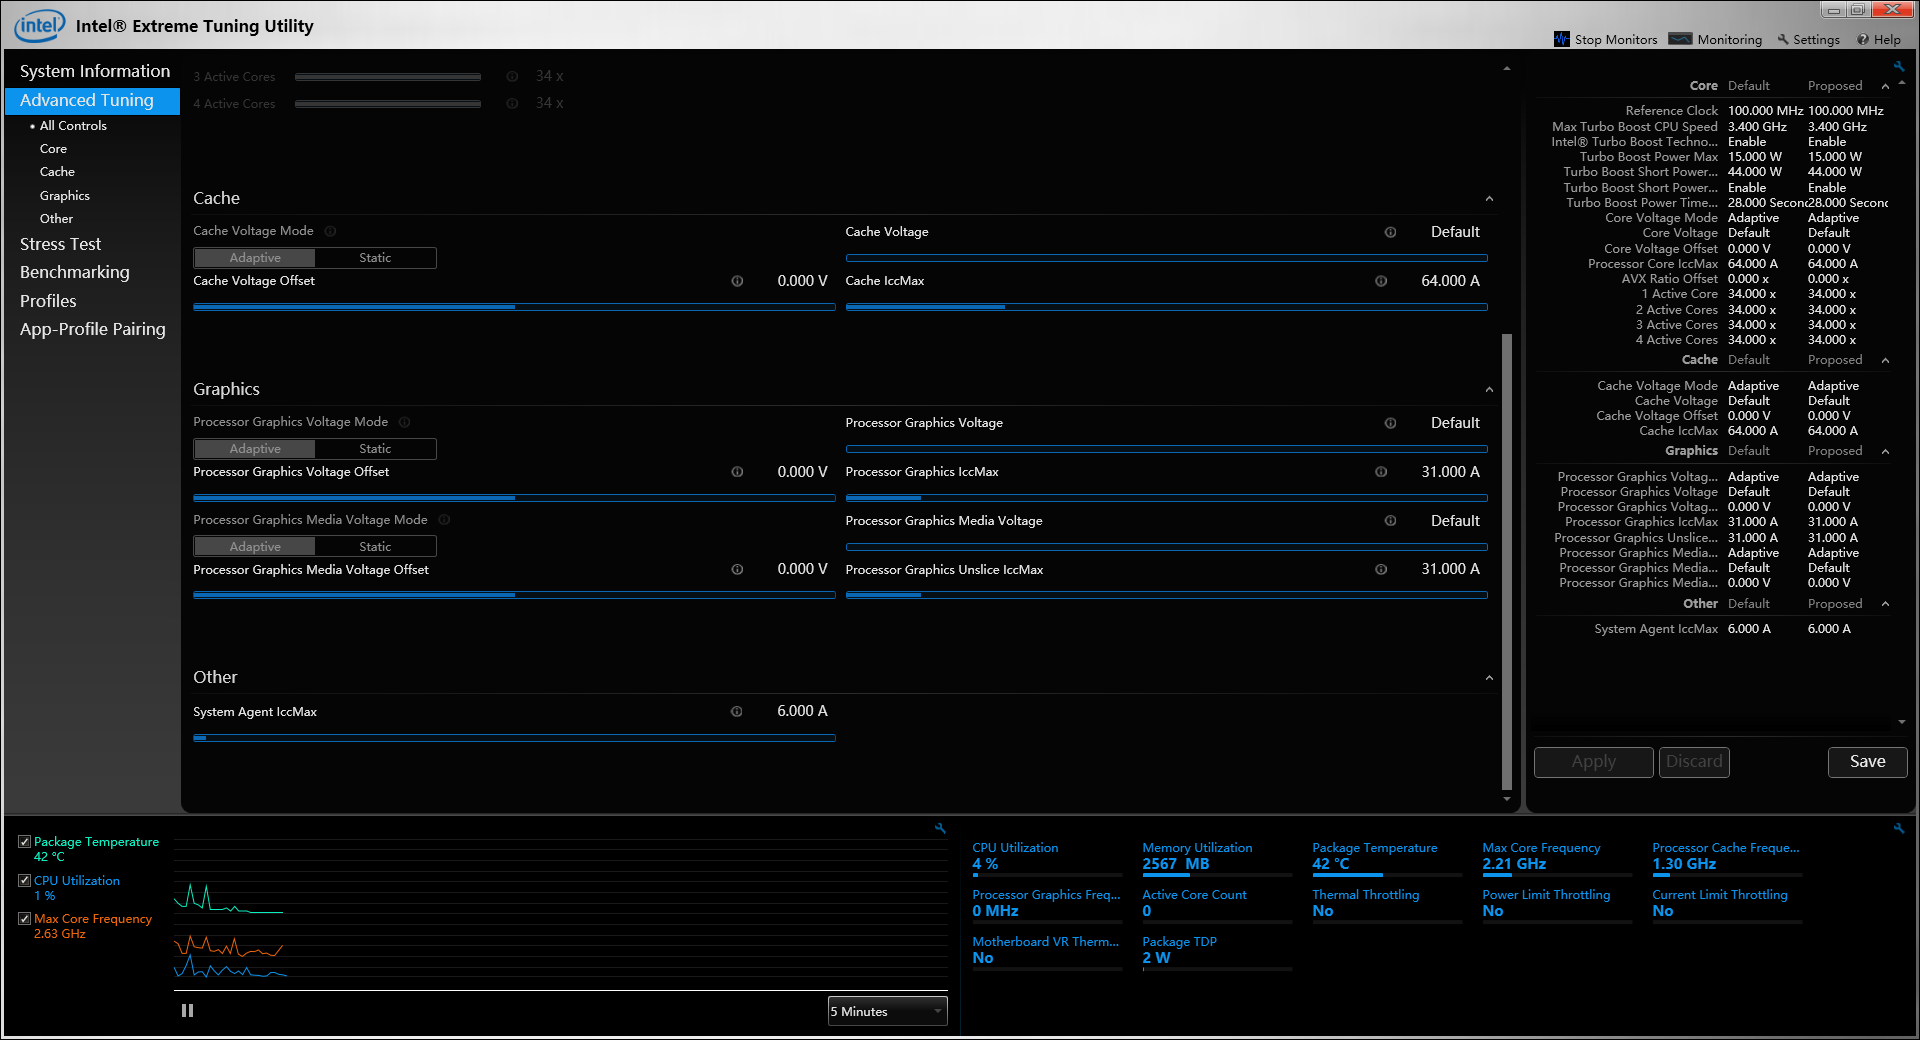Screen dimensions: 1920x1040
Task: Click wrench icon above the monitor graph
Action: [x=940, y=828]
